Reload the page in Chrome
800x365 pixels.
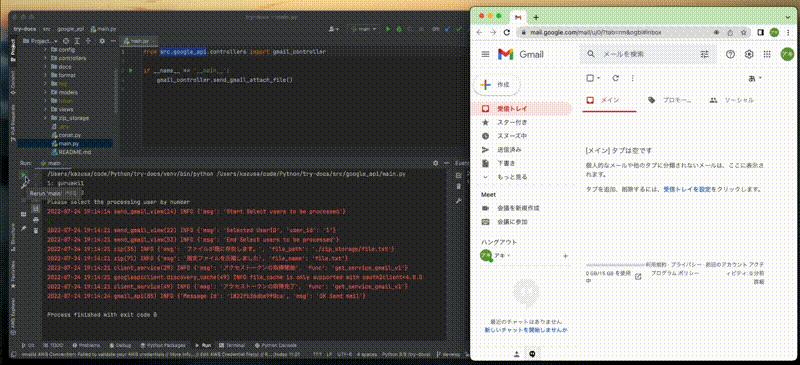click(x=507, y=32)
